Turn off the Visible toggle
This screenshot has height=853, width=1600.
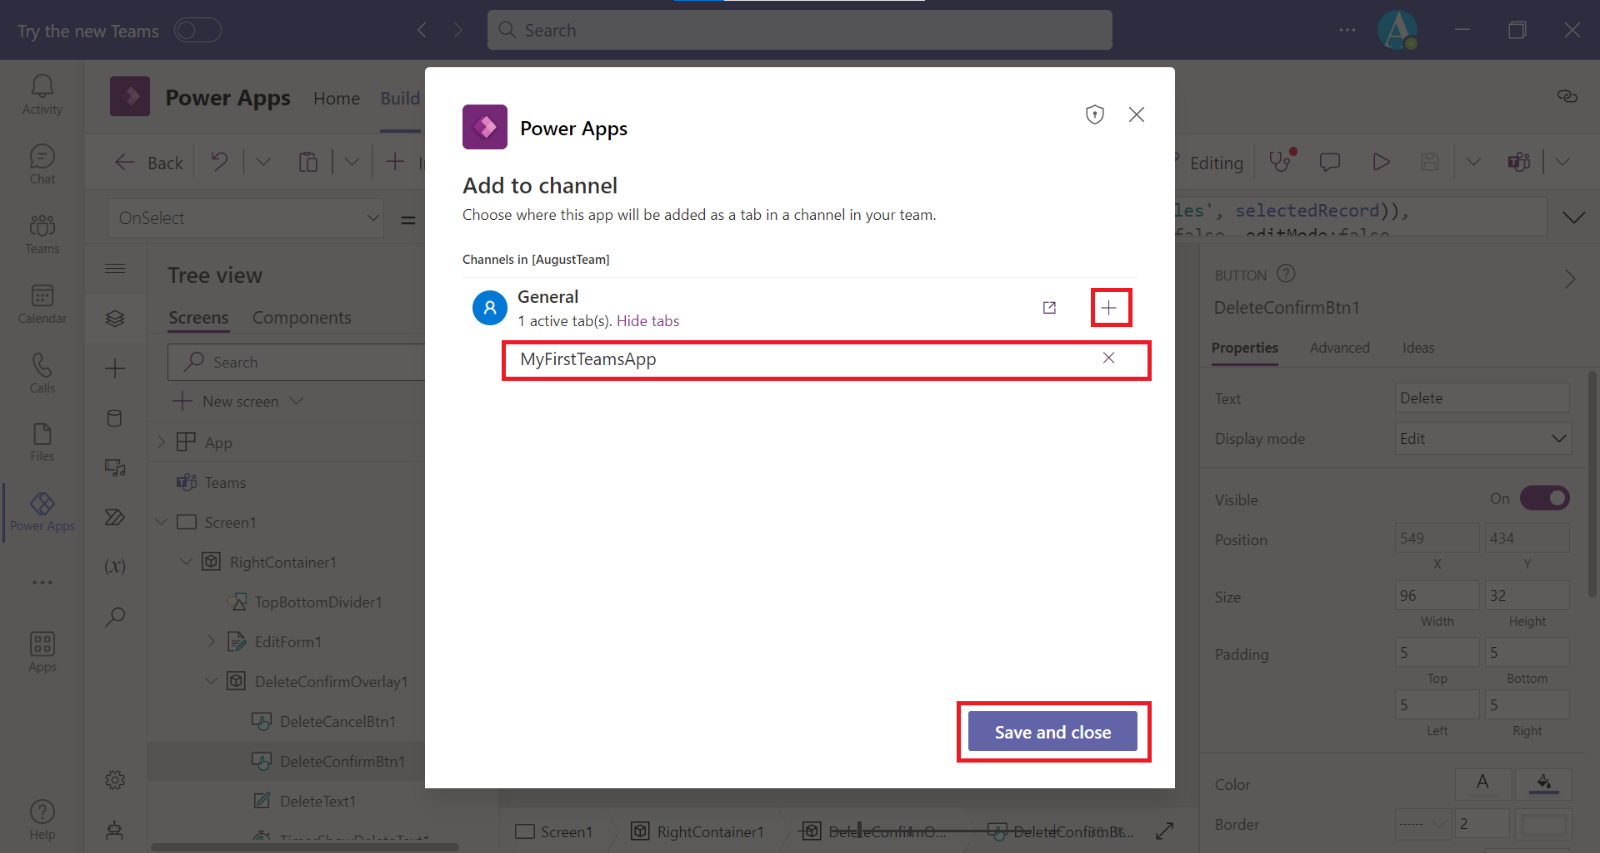[x=1544, y=498]
